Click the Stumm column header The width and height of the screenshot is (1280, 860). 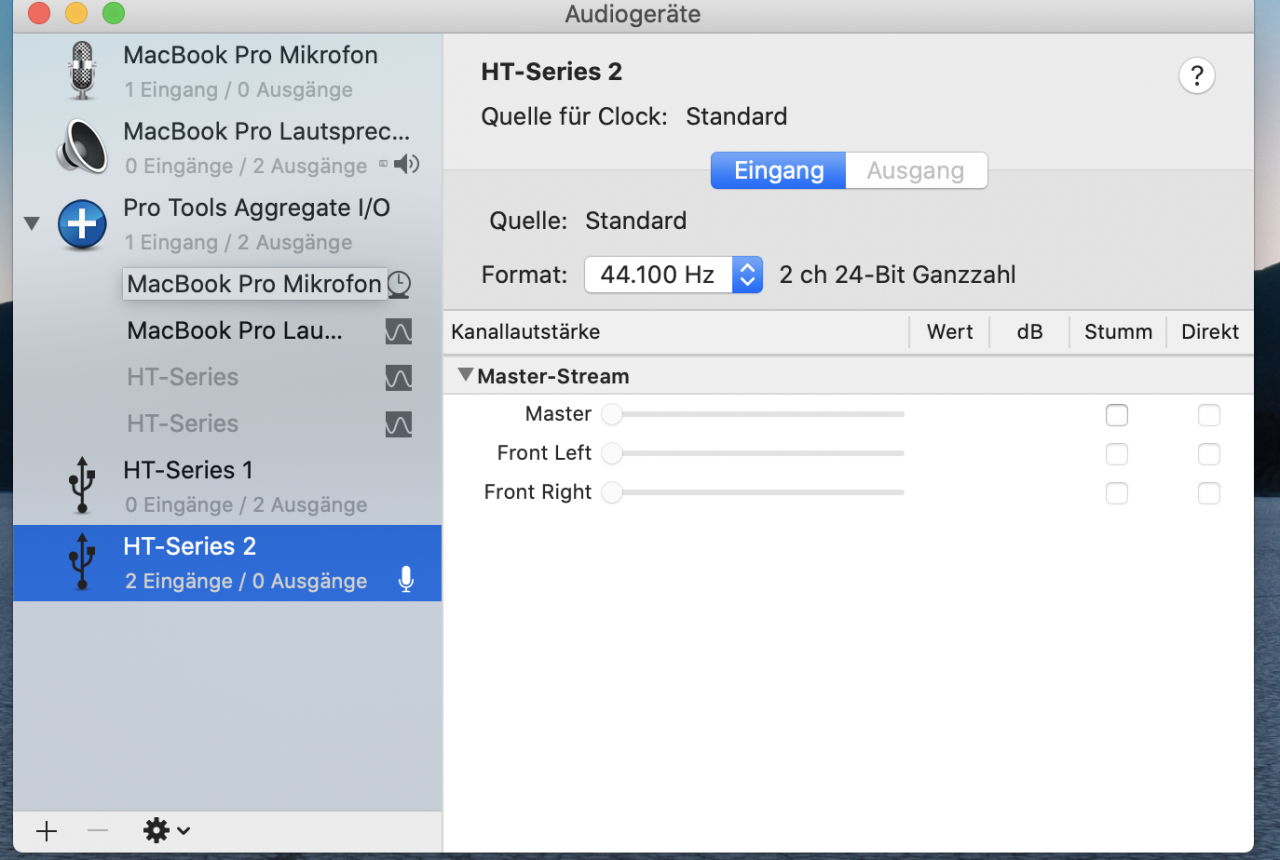coord(1118,332)
